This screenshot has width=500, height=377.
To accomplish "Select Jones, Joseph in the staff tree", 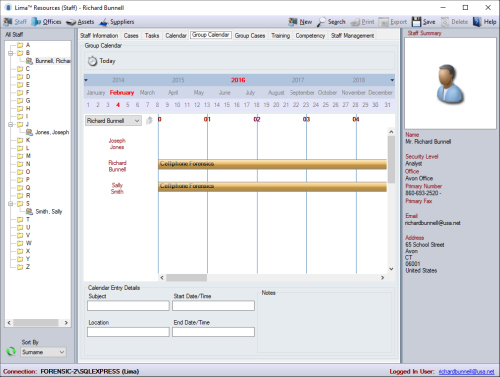I will pyautogui.click(x=52, y=132).
